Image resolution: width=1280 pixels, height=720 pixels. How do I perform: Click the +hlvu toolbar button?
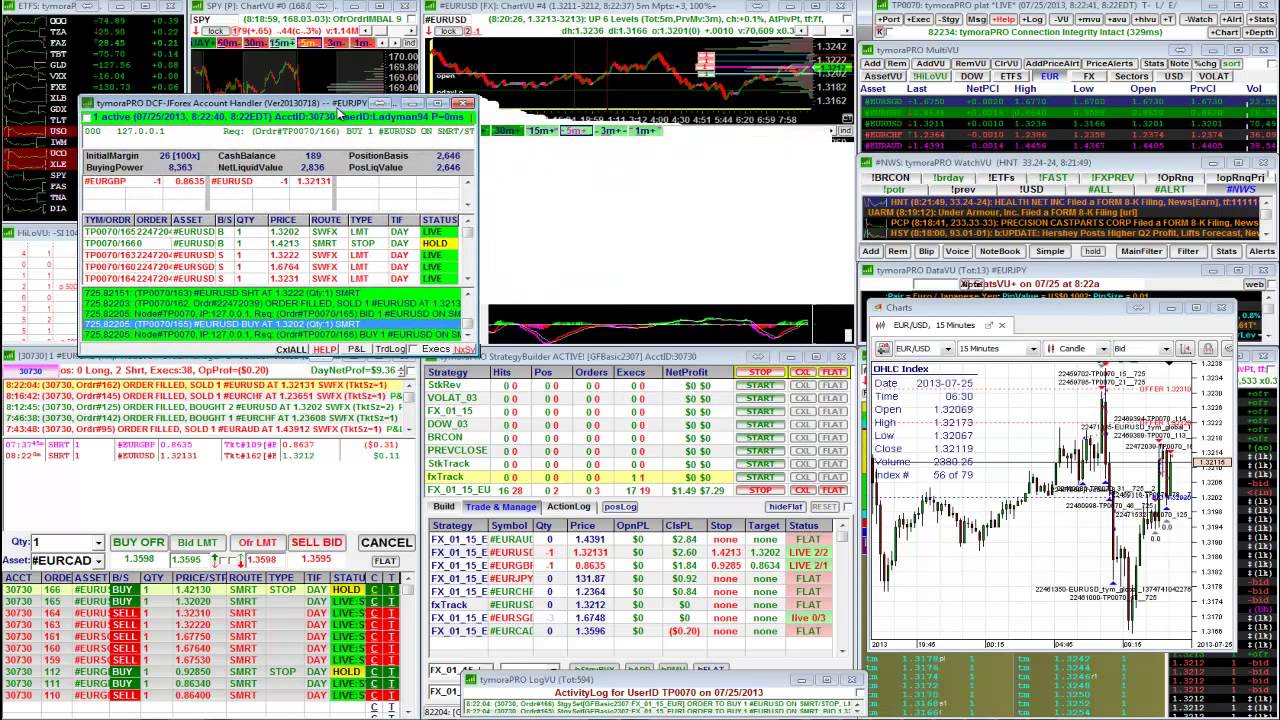1146,19
